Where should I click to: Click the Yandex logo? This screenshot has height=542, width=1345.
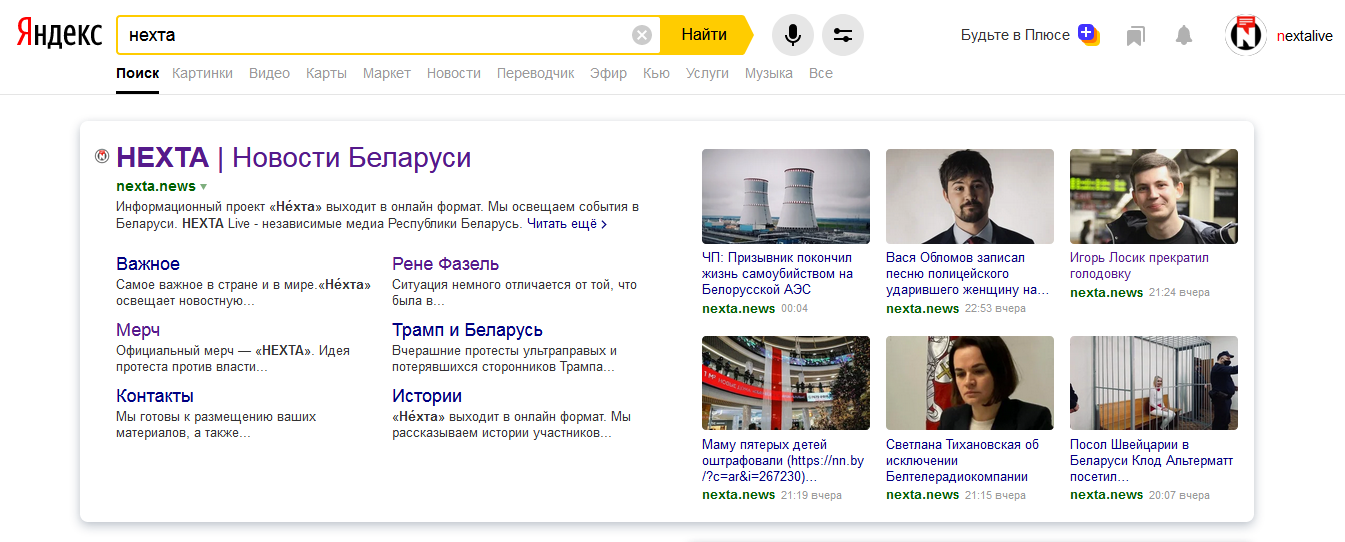coord(59,35)
